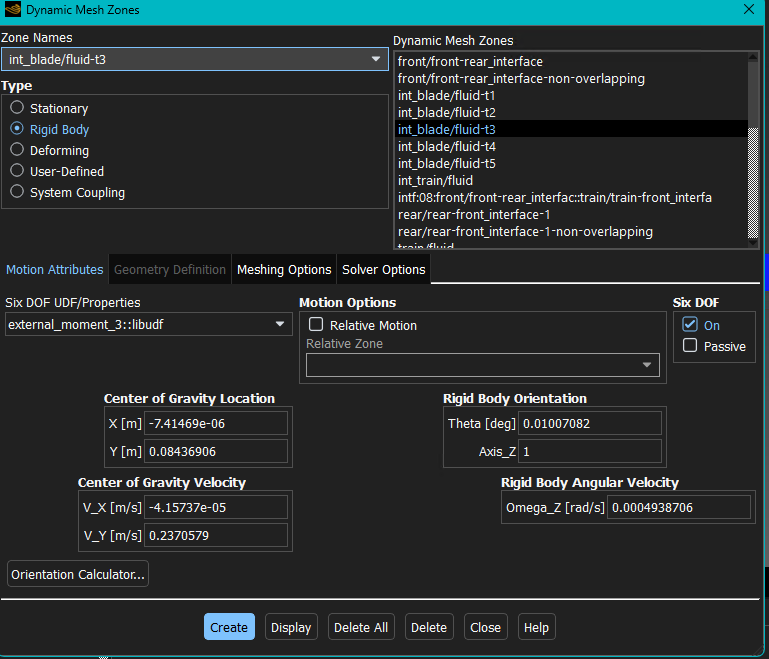Click the Ansys logo icon in title bar

12,10
